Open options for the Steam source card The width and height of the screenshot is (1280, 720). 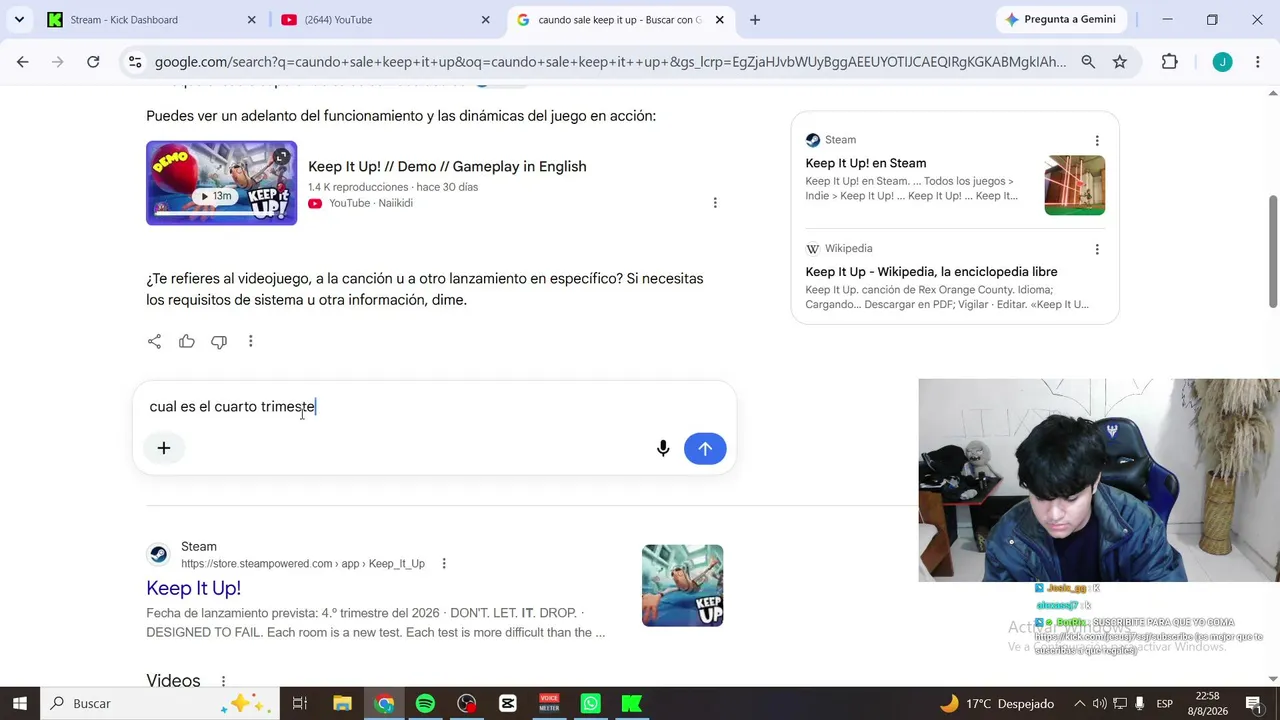point(1097,141)
